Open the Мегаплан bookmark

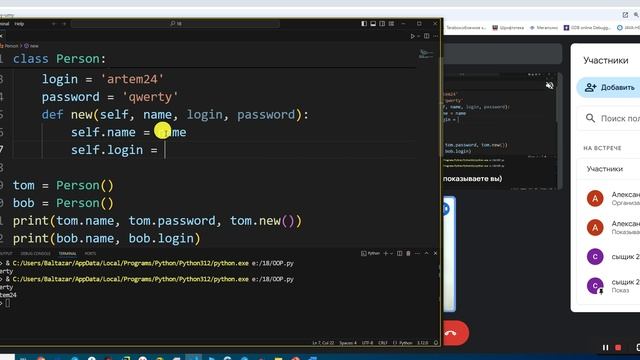[x=544, y=28]
